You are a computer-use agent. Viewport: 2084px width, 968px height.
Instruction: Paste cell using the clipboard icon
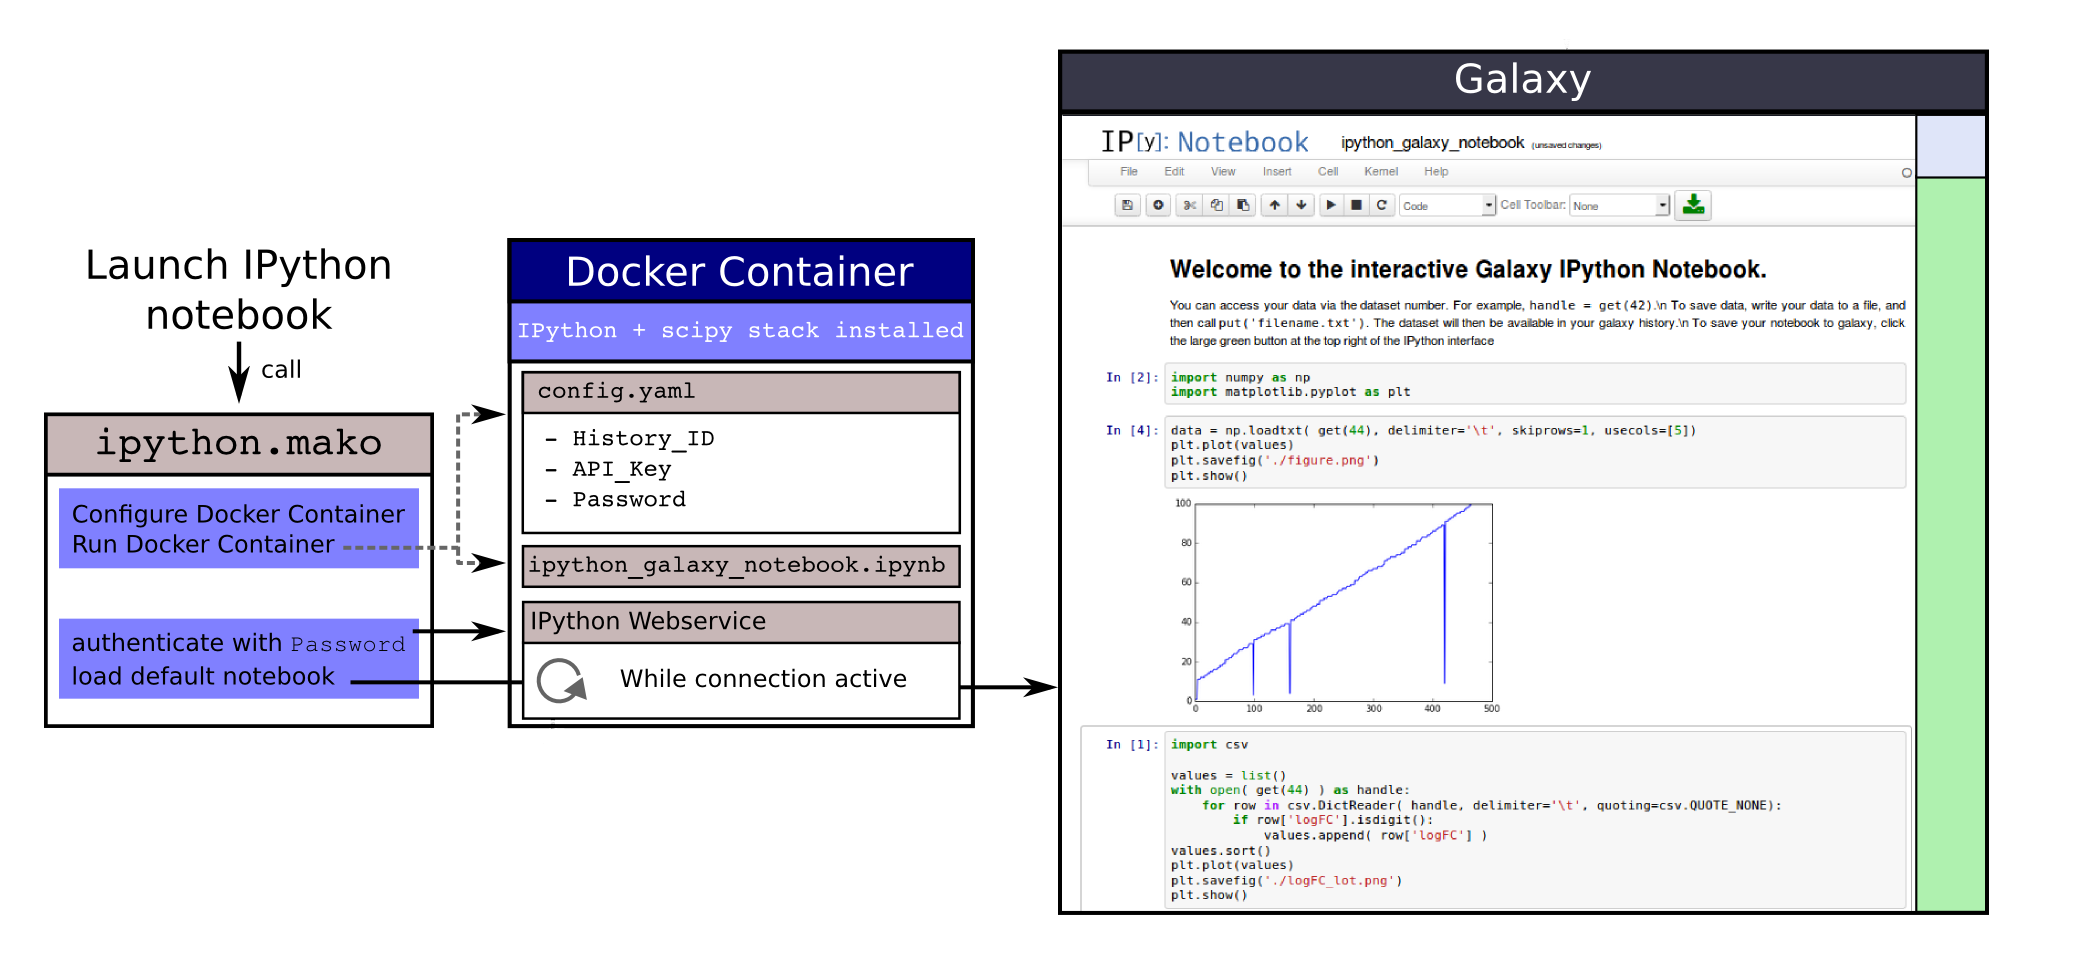coord(1243,205)
